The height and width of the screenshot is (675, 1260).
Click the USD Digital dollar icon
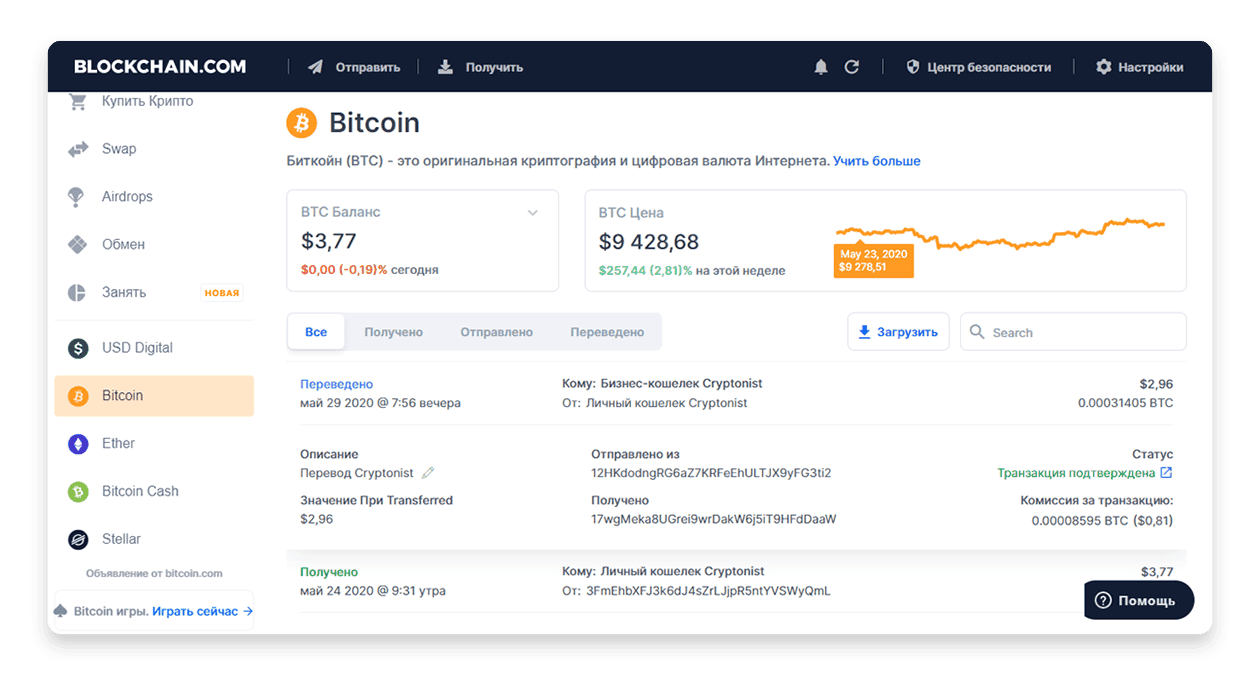tap(78, 348)
